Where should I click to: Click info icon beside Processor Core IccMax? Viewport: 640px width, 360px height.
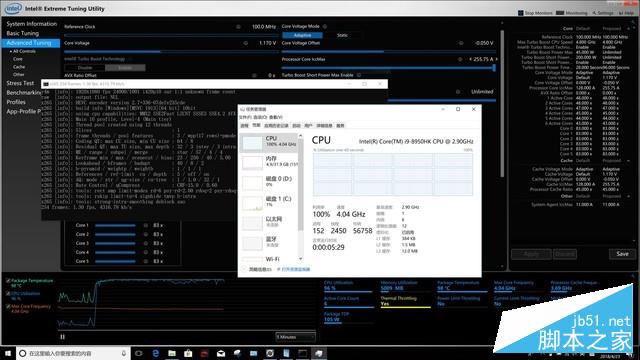pos(460,59)
